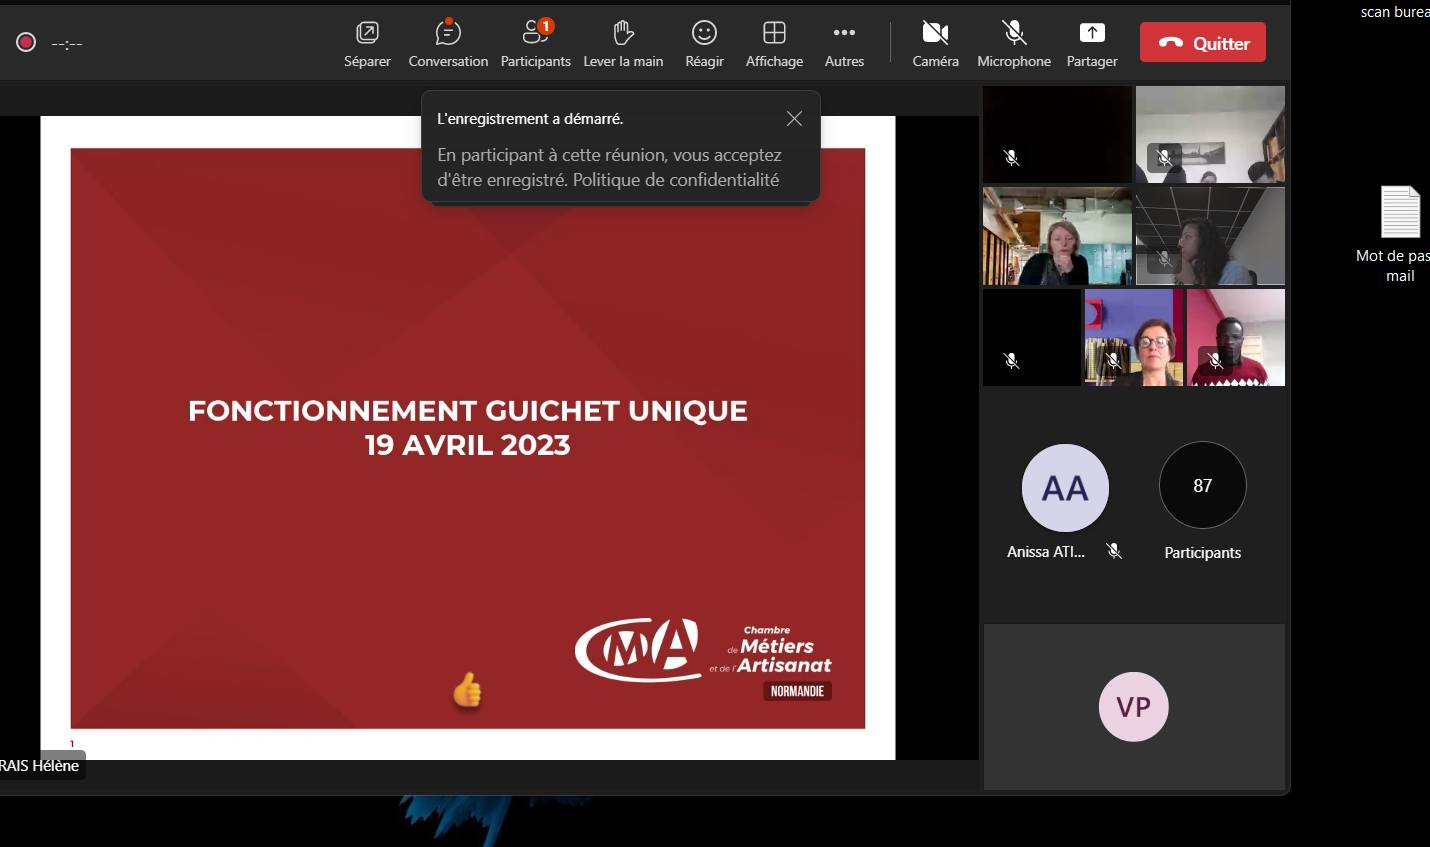Open the Politique de confidentialité link
Screen dimensions: 1430x847
click(x=676, y=180)
